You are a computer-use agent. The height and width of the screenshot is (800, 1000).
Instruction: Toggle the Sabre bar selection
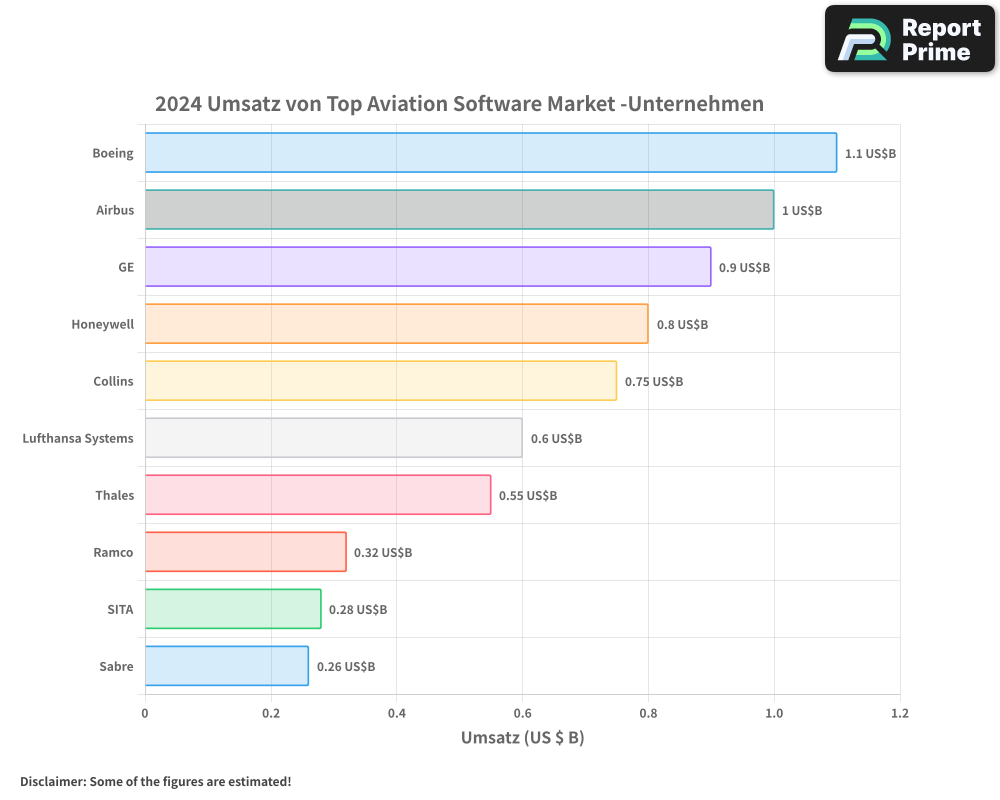tap(225, 666)
